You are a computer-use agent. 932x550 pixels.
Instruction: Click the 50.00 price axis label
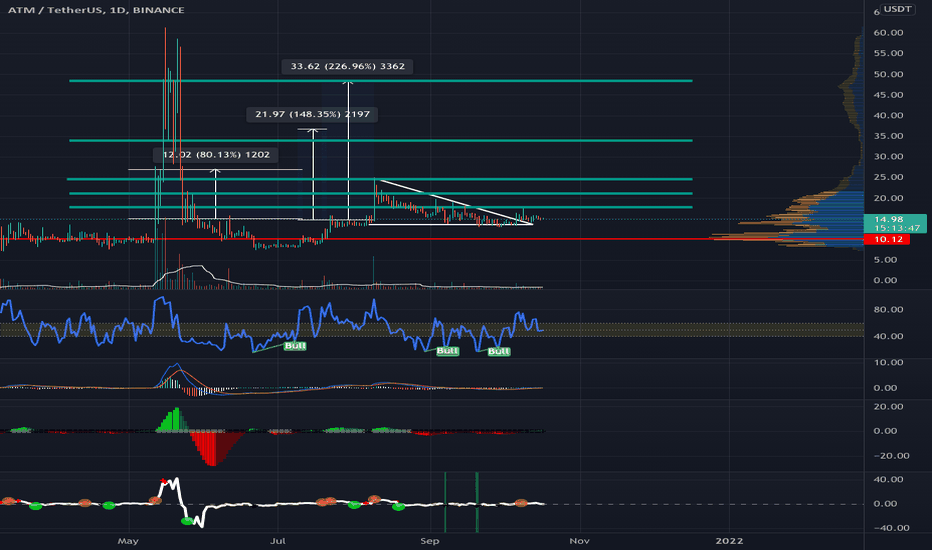[x=888, y=74]
